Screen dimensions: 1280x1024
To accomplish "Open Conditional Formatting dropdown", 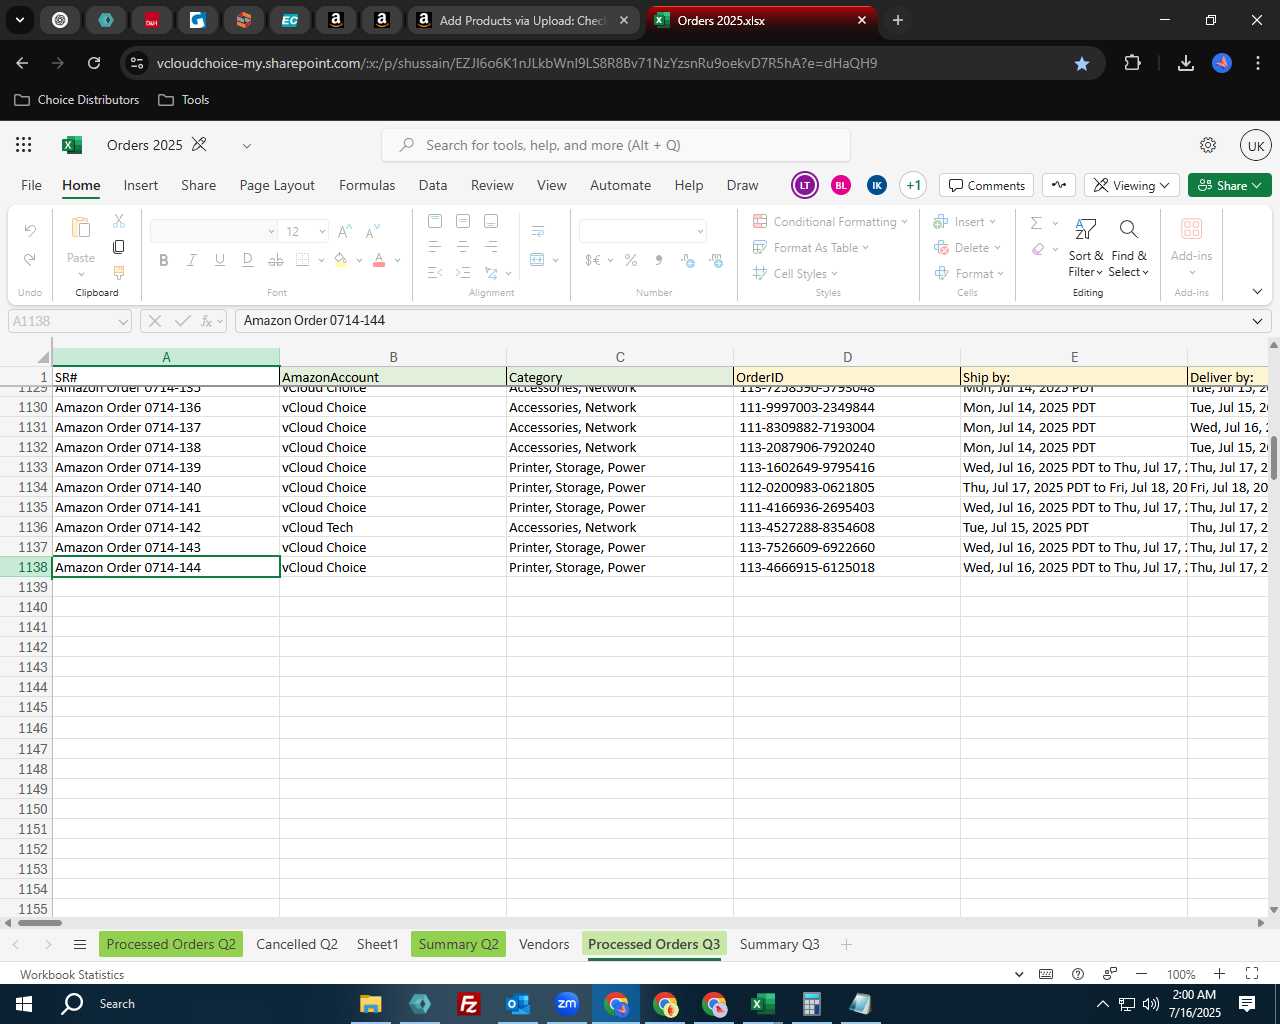I will [830, 221].
